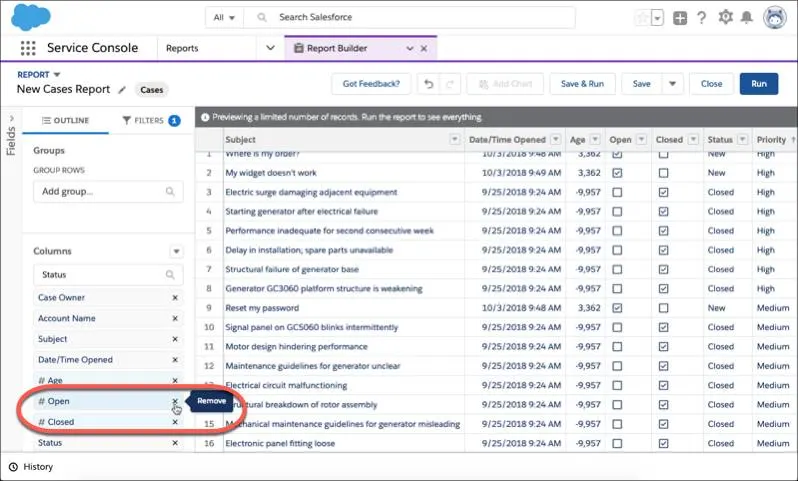Open the Columns section dropdown menu
Screen dimensions: 798x481
tap(176, 251)
